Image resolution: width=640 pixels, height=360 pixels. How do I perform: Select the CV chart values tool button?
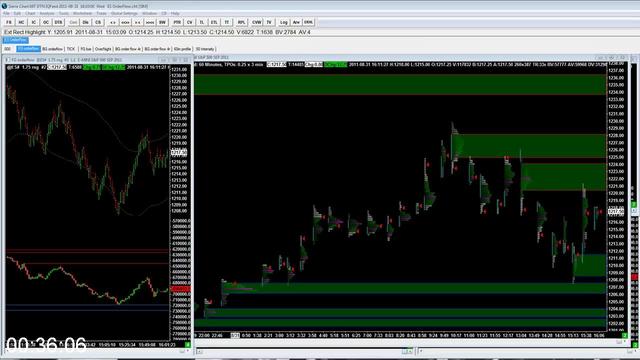189,22
